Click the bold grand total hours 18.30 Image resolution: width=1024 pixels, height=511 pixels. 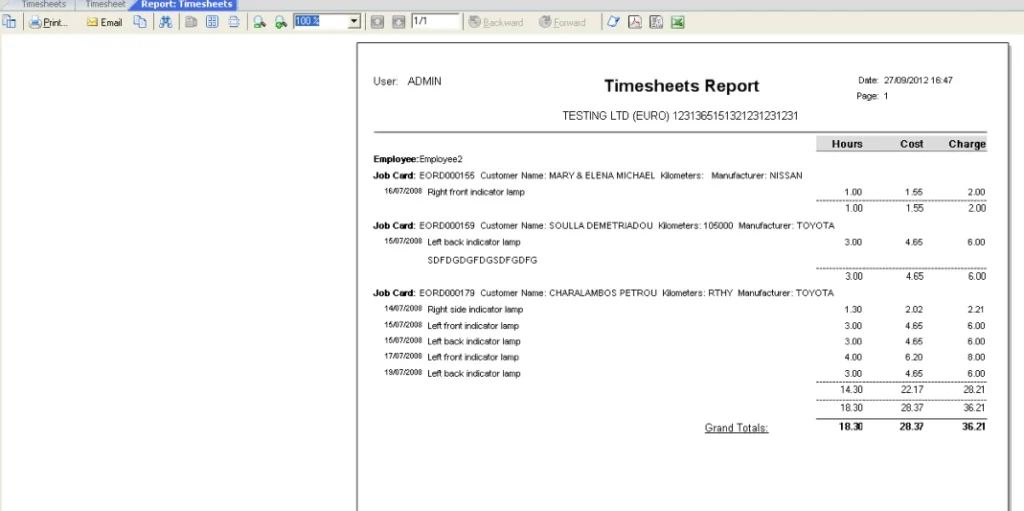click(851, 427)
